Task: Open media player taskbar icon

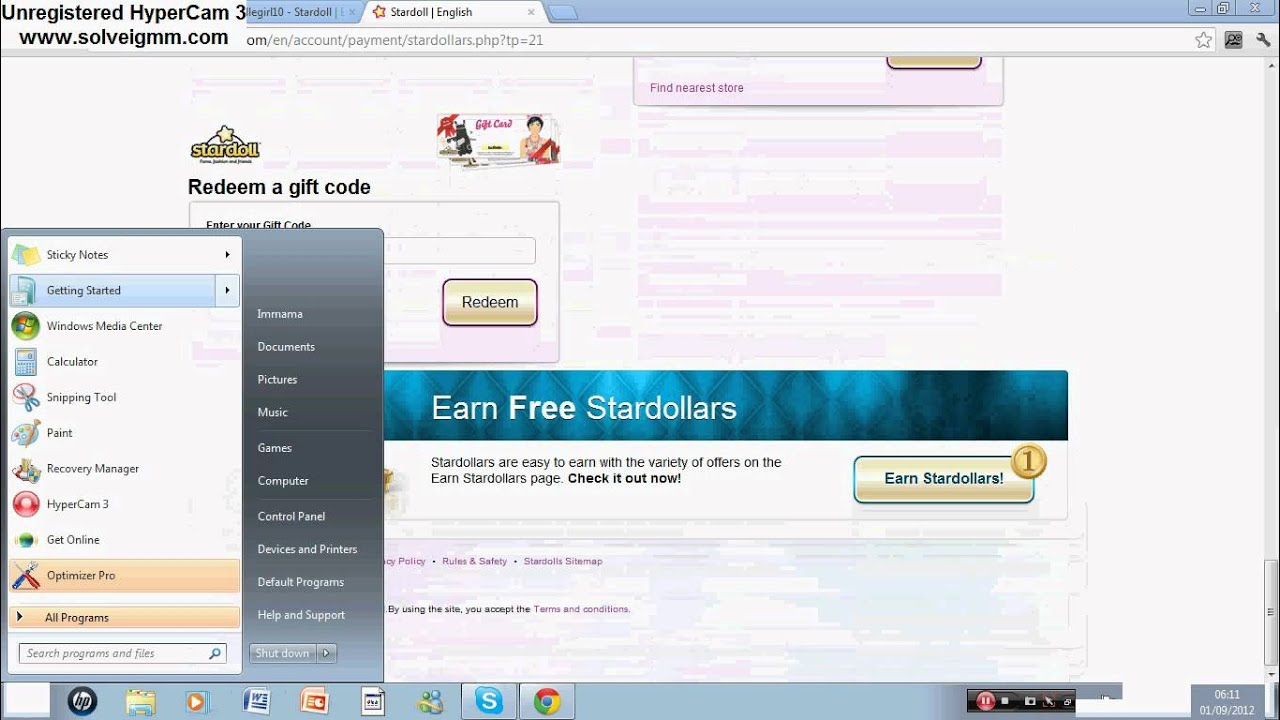Action: point(196,702)
